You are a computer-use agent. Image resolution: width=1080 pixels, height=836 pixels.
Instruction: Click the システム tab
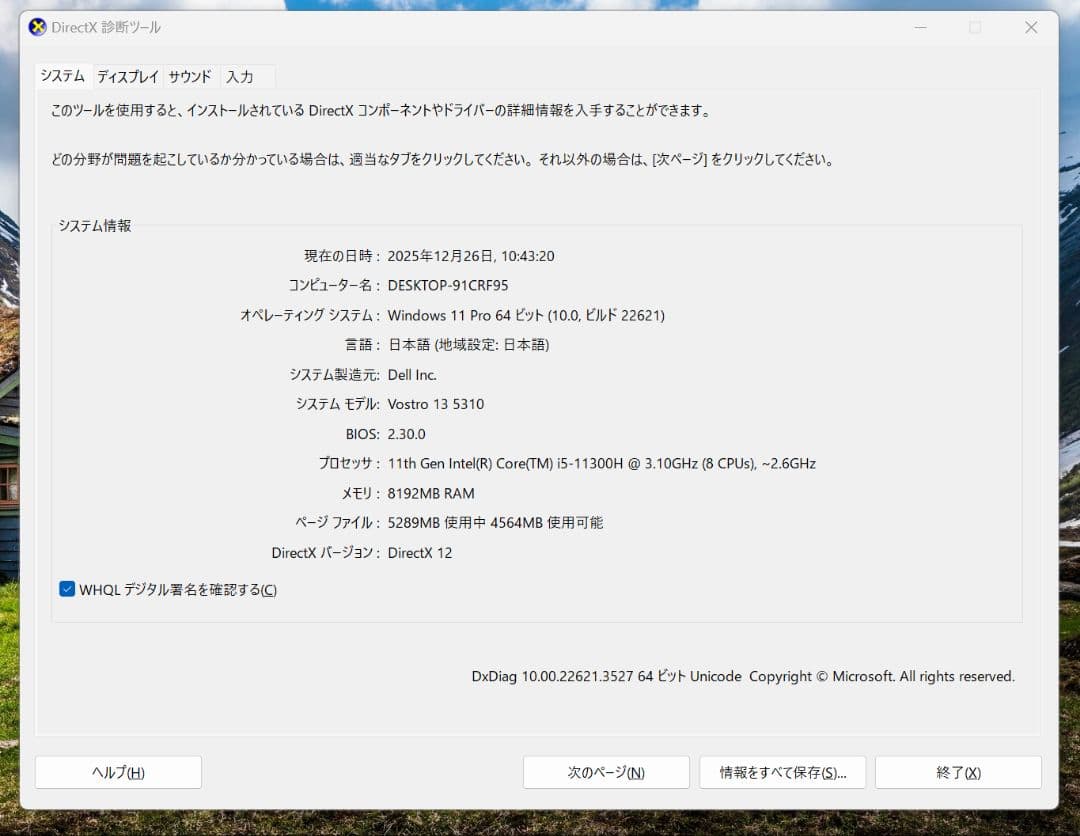coord(62,75)
